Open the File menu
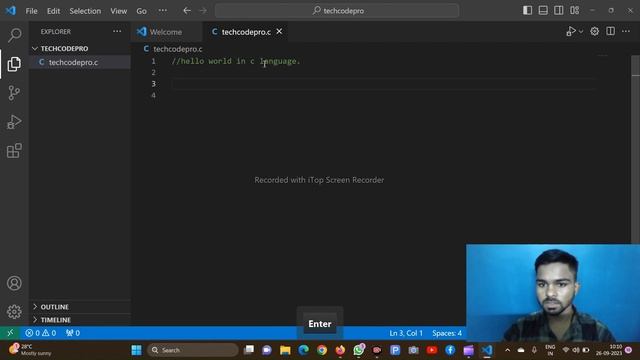The image size is (640, 360). pos(31,11)
